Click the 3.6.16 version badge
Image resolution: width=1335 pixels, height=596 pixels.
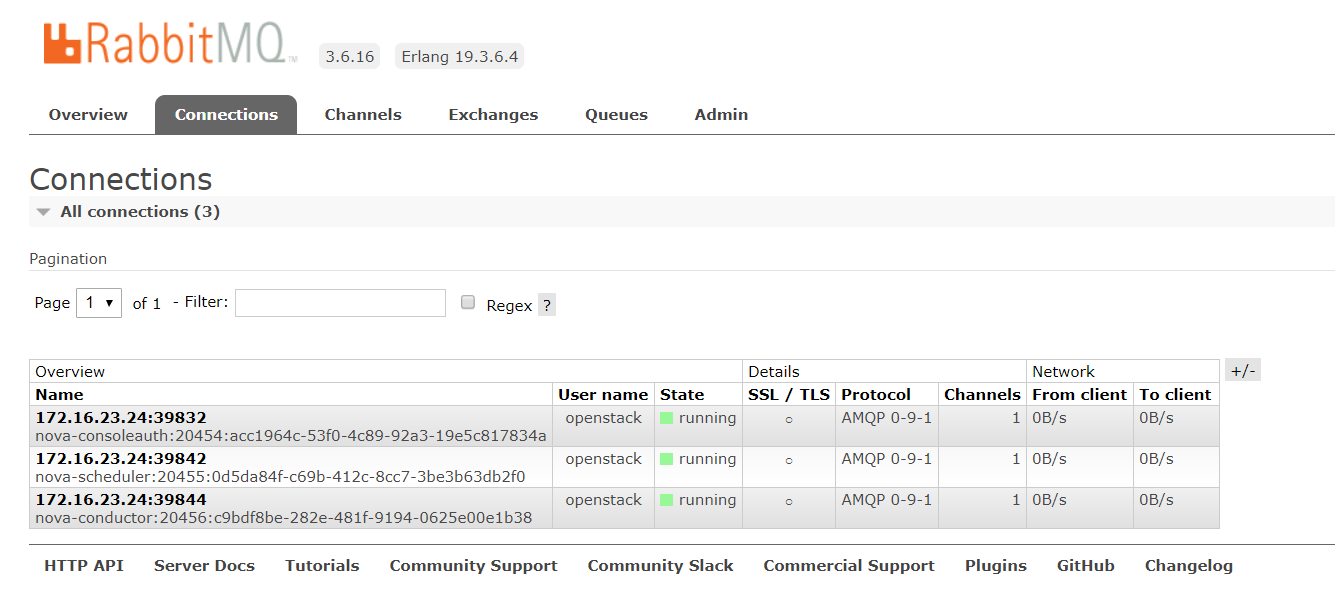point(348,56)
